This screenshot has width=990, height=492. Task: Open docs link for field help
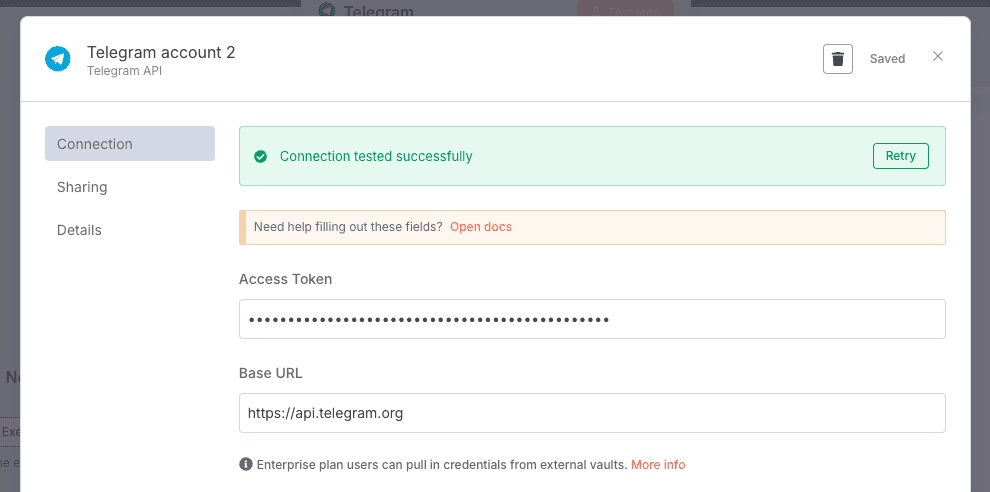tap(480, 227)
